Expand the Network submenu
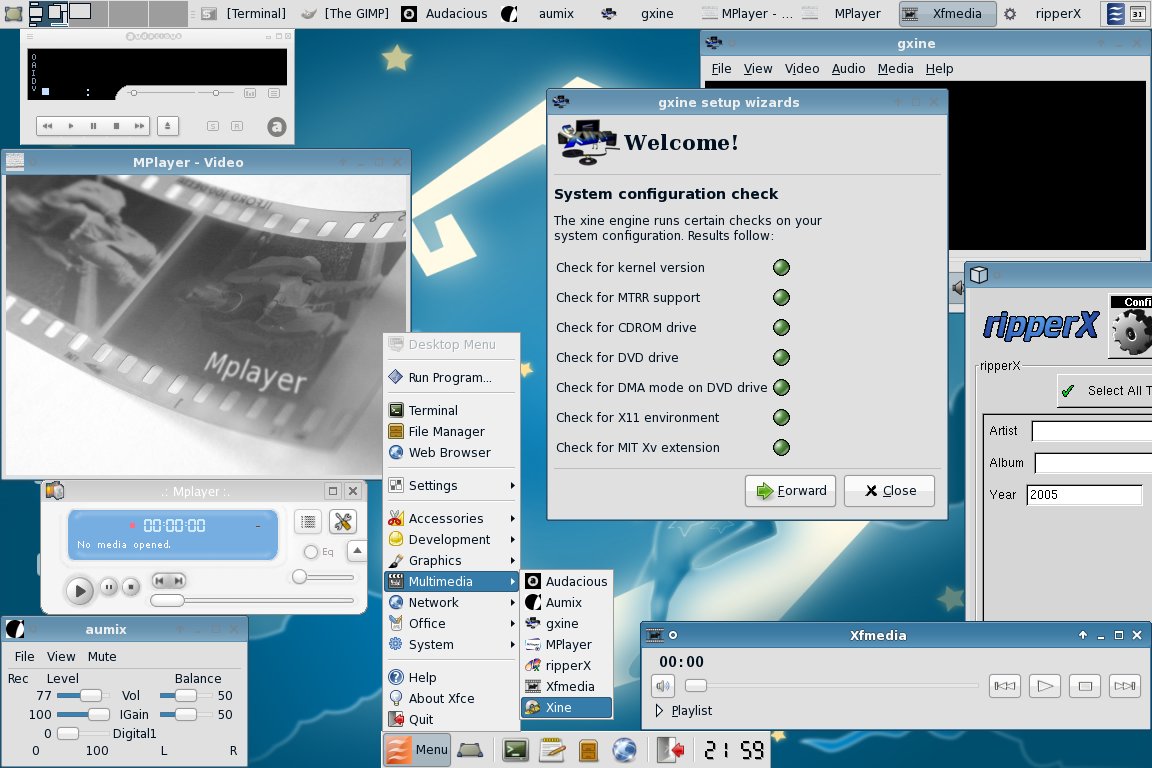The height and width of the screenshot is (768, 1152). 451,603
